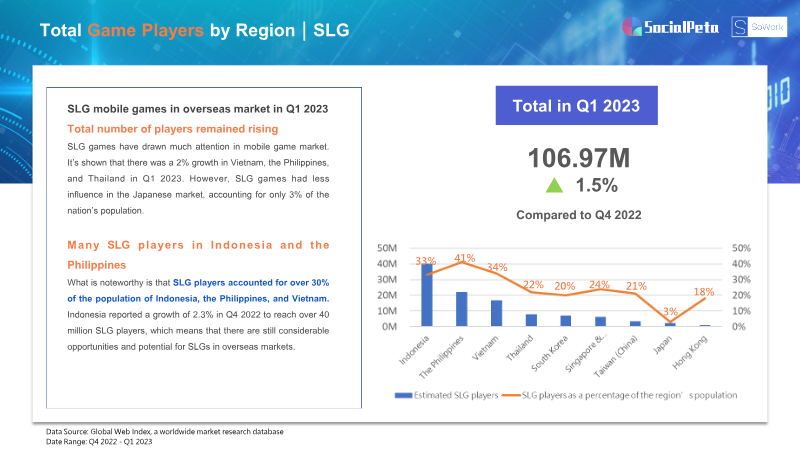Click the Japan axis label
Viewport: 800px width, 450px height.
663,344
